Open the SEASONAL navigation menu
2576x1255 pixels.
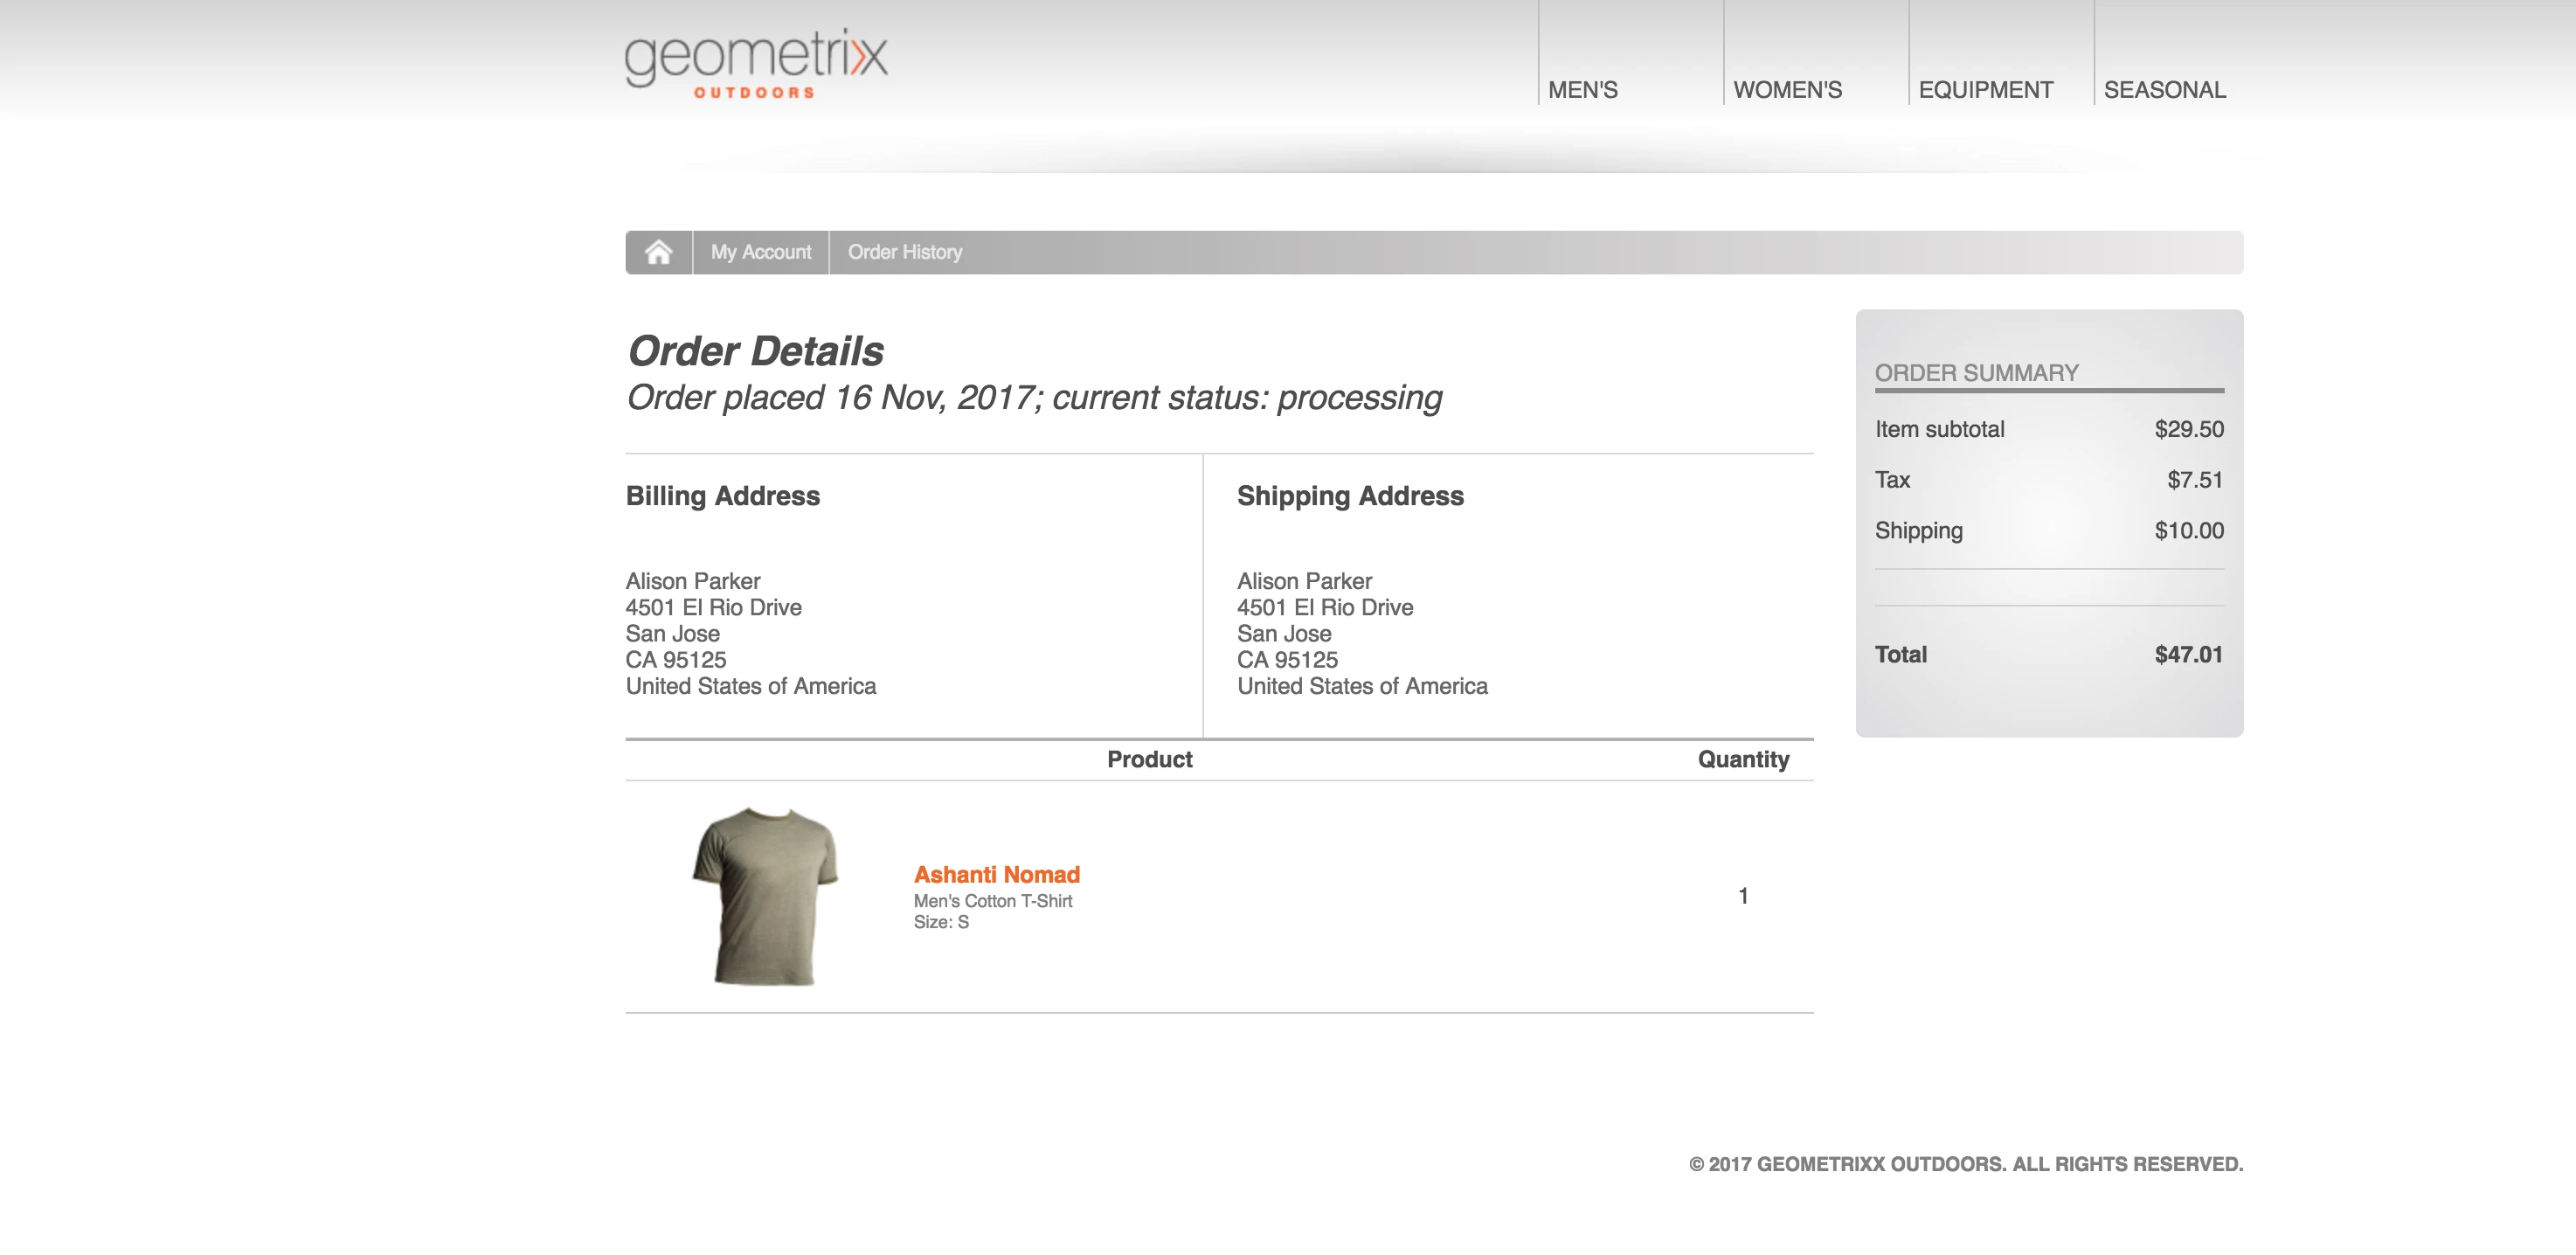pyautogui.click(x=2164, y=90)
